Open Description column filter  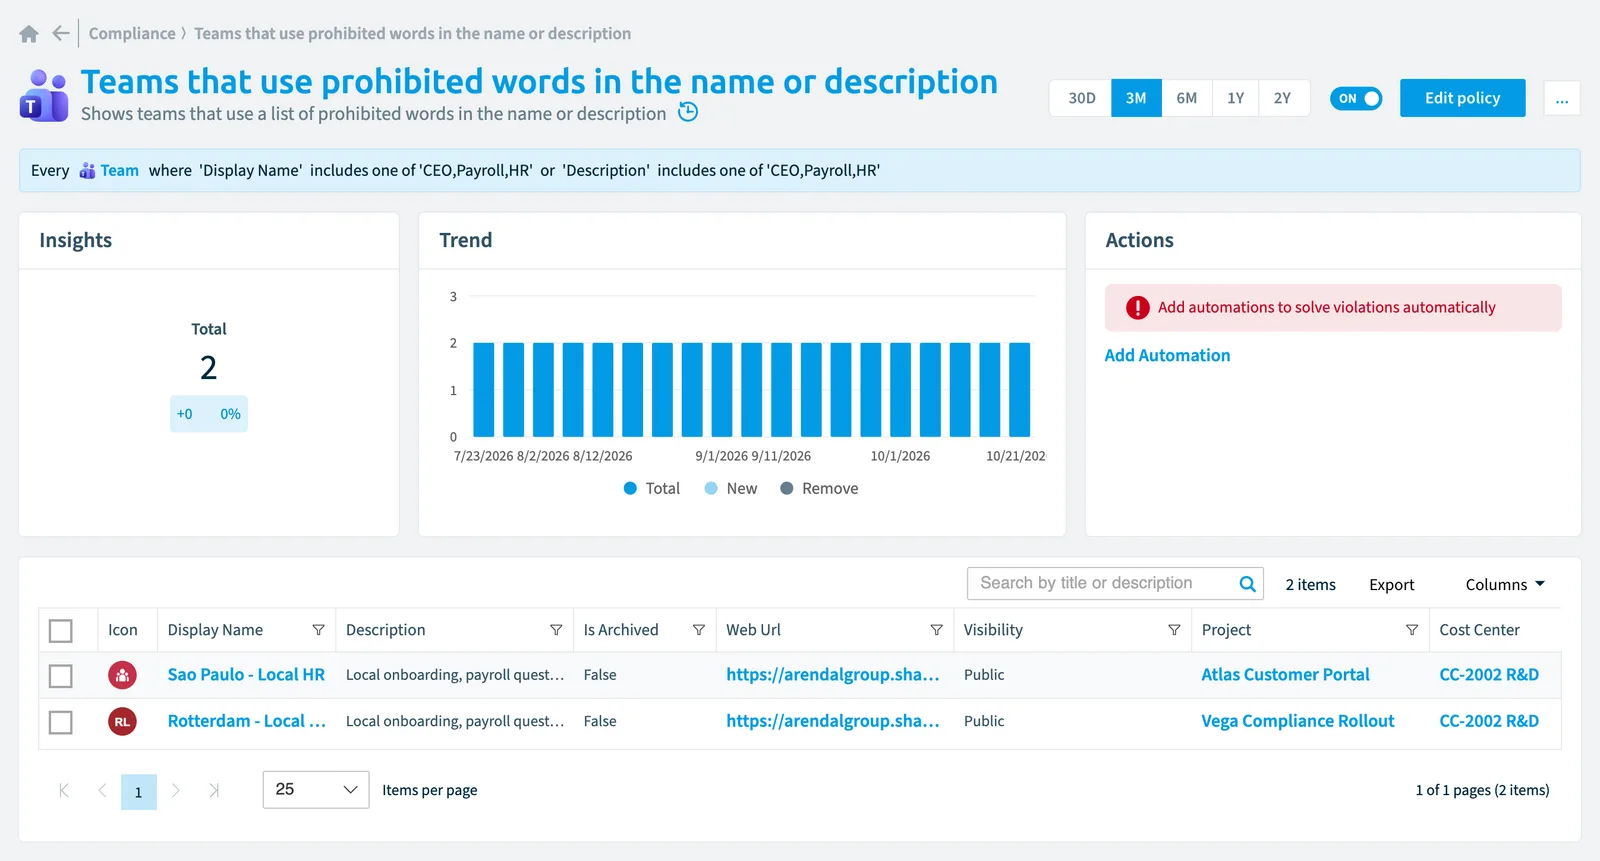pyautogui.click(x=556, y=630)
